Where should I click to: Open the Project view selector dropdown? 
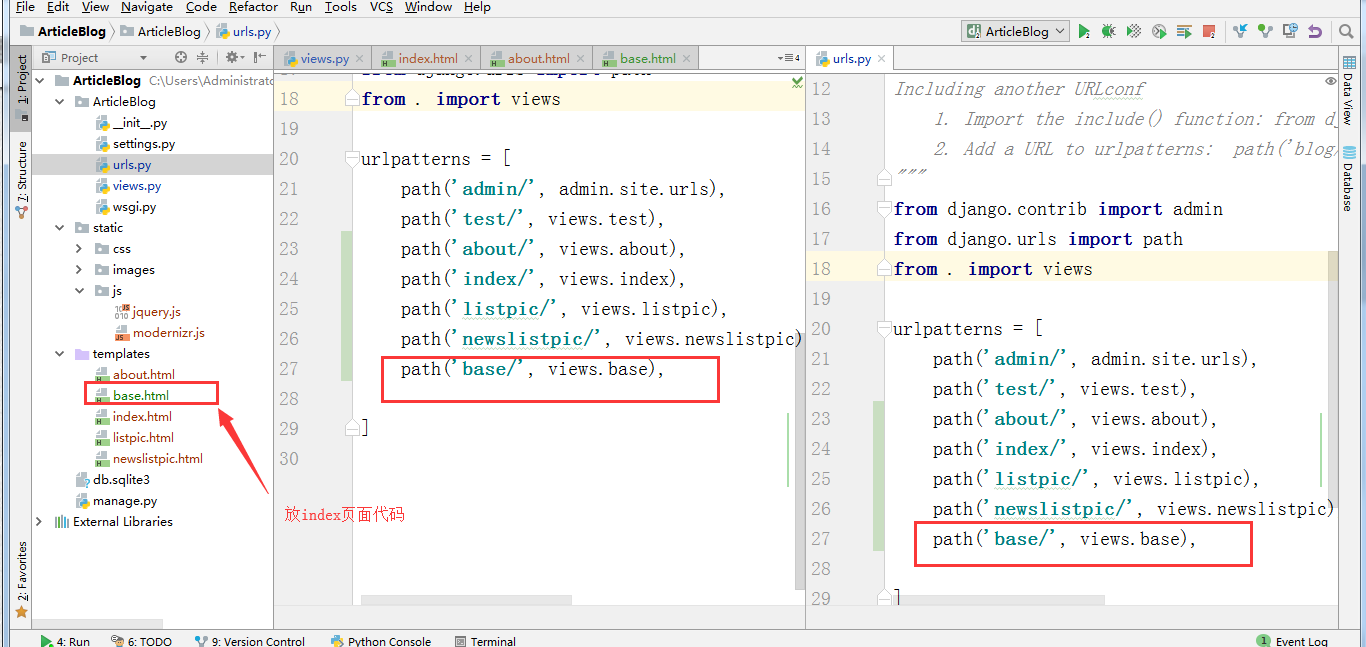tap(96, 58)
